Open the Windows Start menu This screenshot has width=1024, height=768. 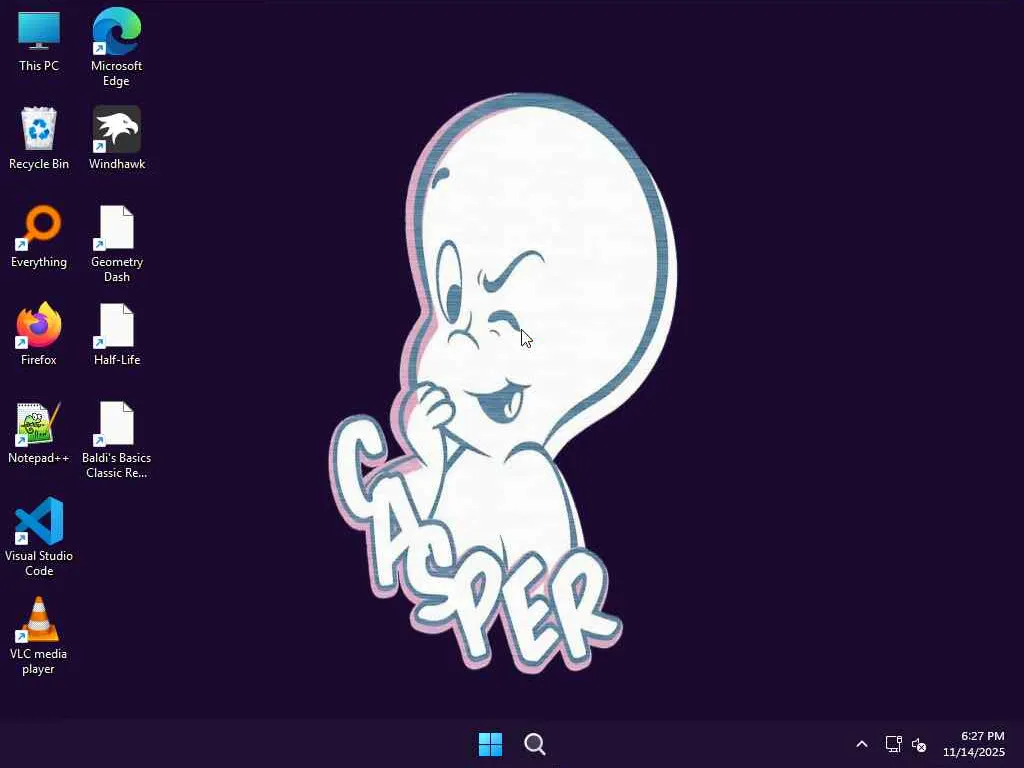click(490, 744)
